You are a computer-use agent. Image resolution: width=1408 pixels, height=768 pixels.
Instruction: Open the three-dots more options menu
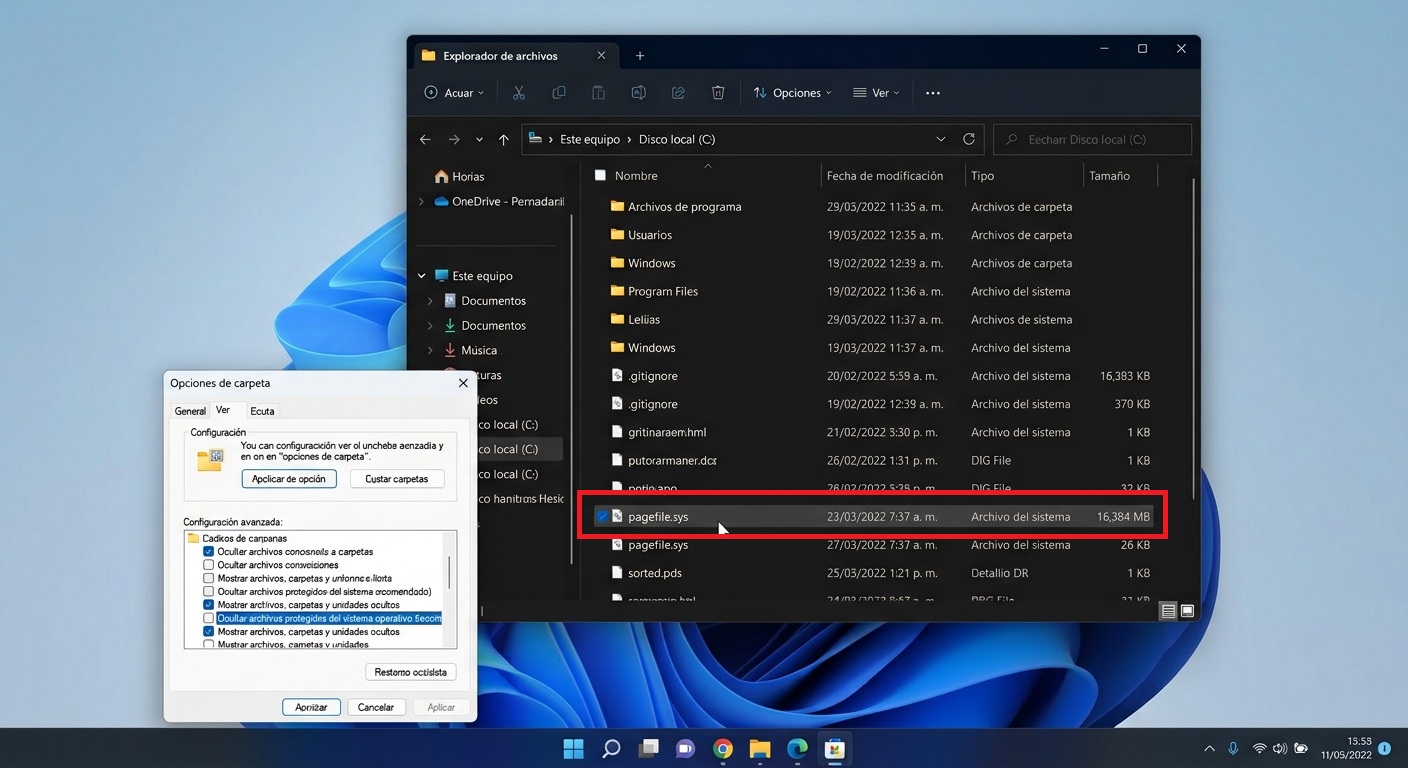[933, 93]
